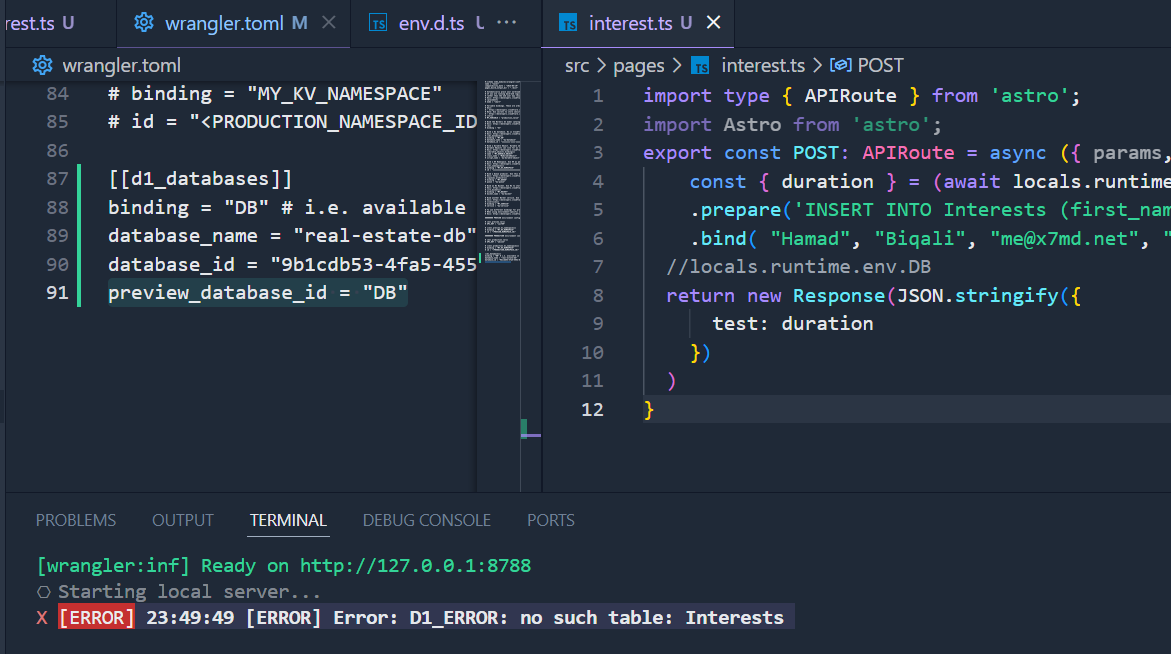Switch to the OUTPUT panel tab

[x=183, y=520]
